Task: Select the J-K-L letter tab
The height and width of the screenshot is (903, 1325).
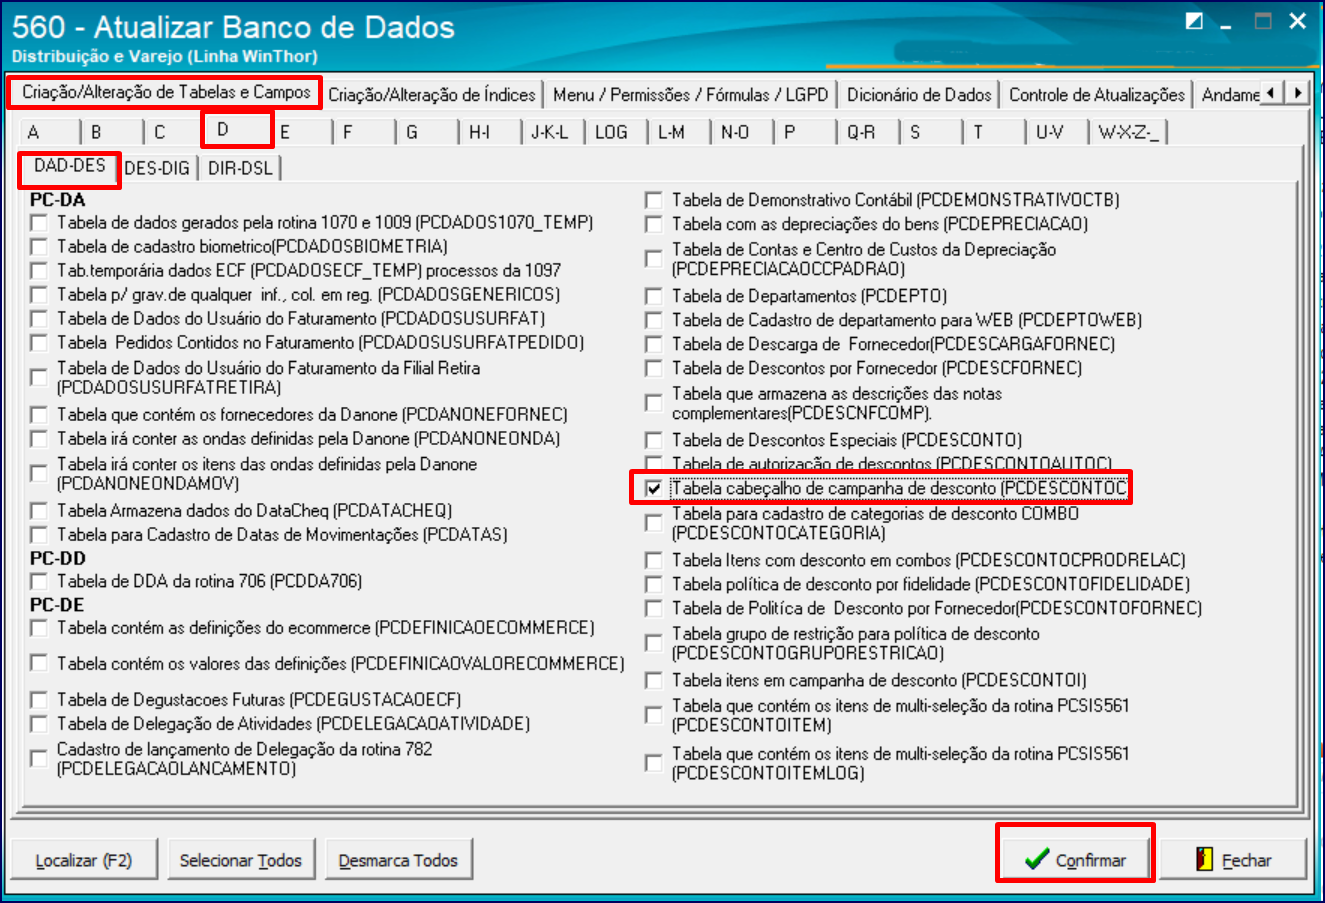Action: pyautogui.click(x=554, y=132)
